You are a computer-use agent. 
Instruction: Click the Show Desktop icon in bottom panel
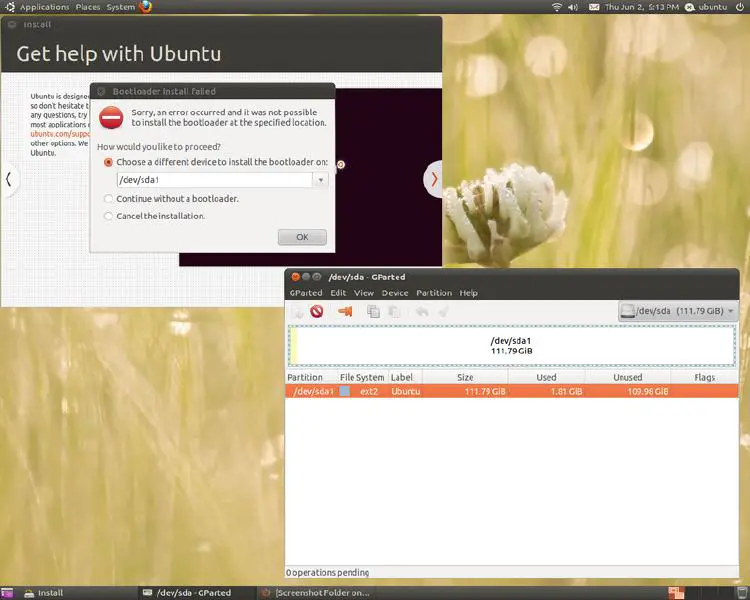[x=7, y=593]
